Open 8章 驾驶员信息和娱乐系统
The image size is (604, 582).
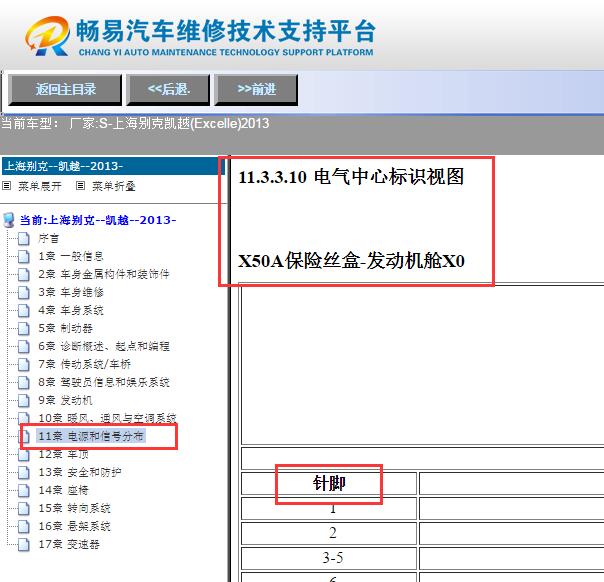[104, 382]
